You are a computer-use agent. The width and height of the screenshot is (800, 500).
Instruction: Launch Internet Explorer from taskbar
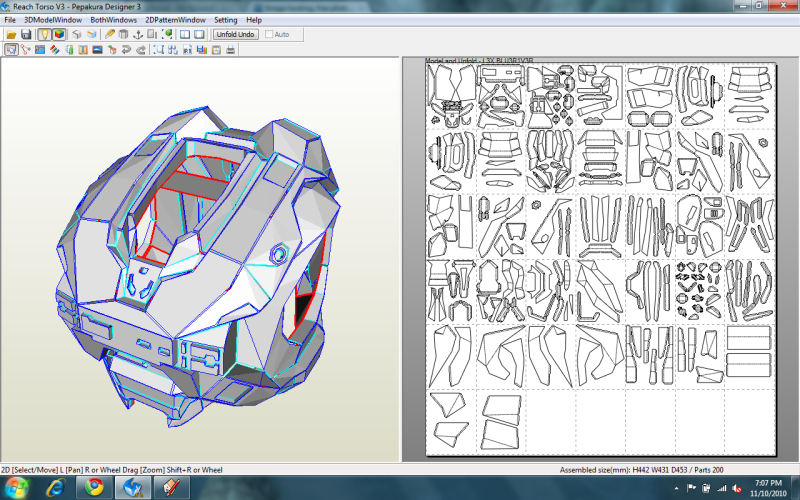tap(56, 488)
